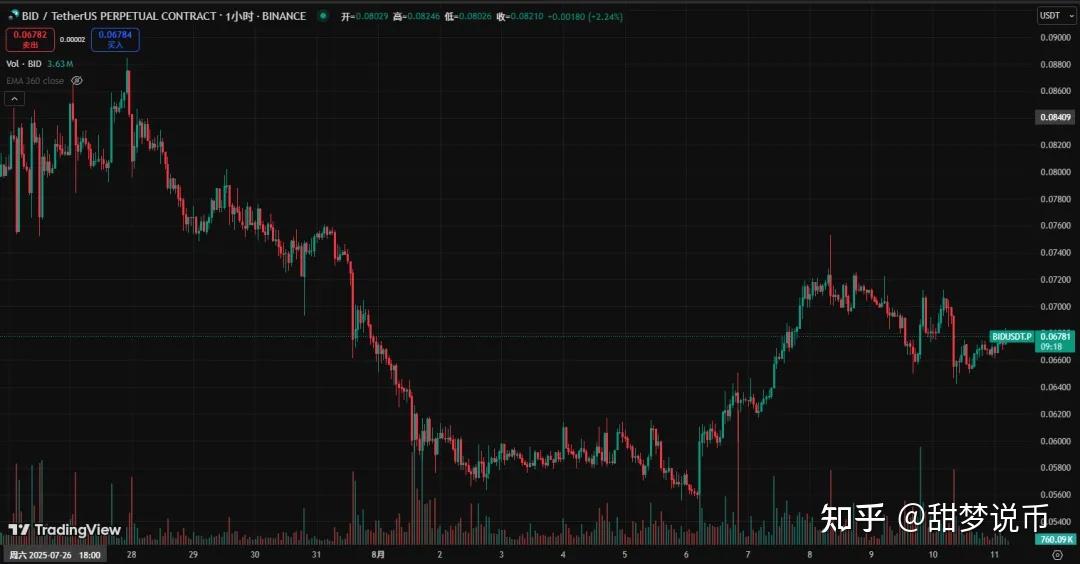Viewport: 1080px width, 564px height.
Task: Click the date label 2025-07-26 18:00
Action: coord(54,554)
